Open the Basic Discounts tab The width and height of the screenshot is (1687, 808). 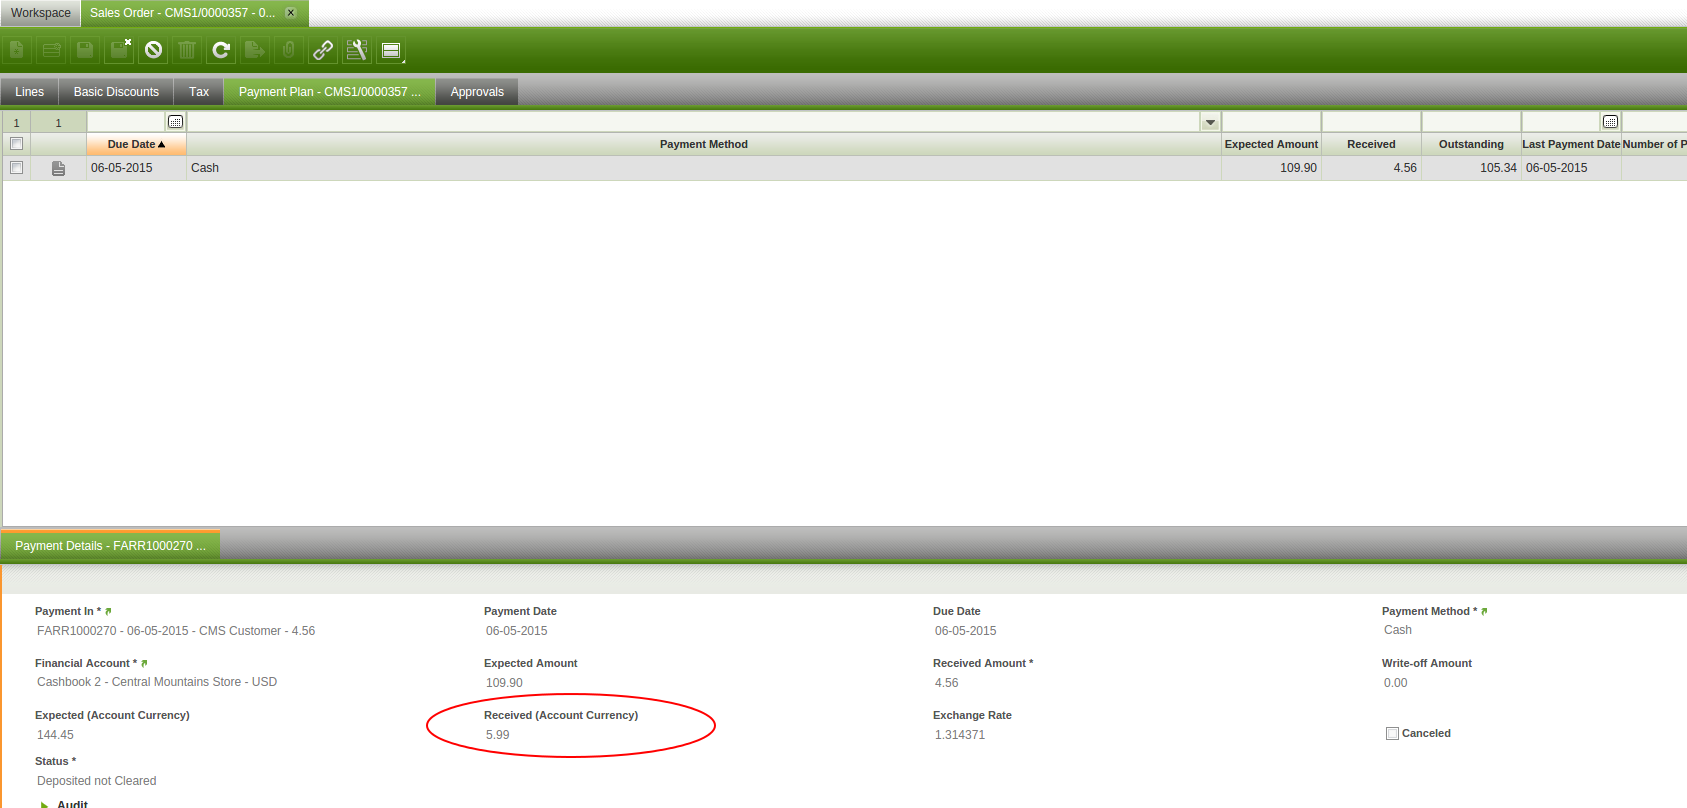tap(116, 92)
